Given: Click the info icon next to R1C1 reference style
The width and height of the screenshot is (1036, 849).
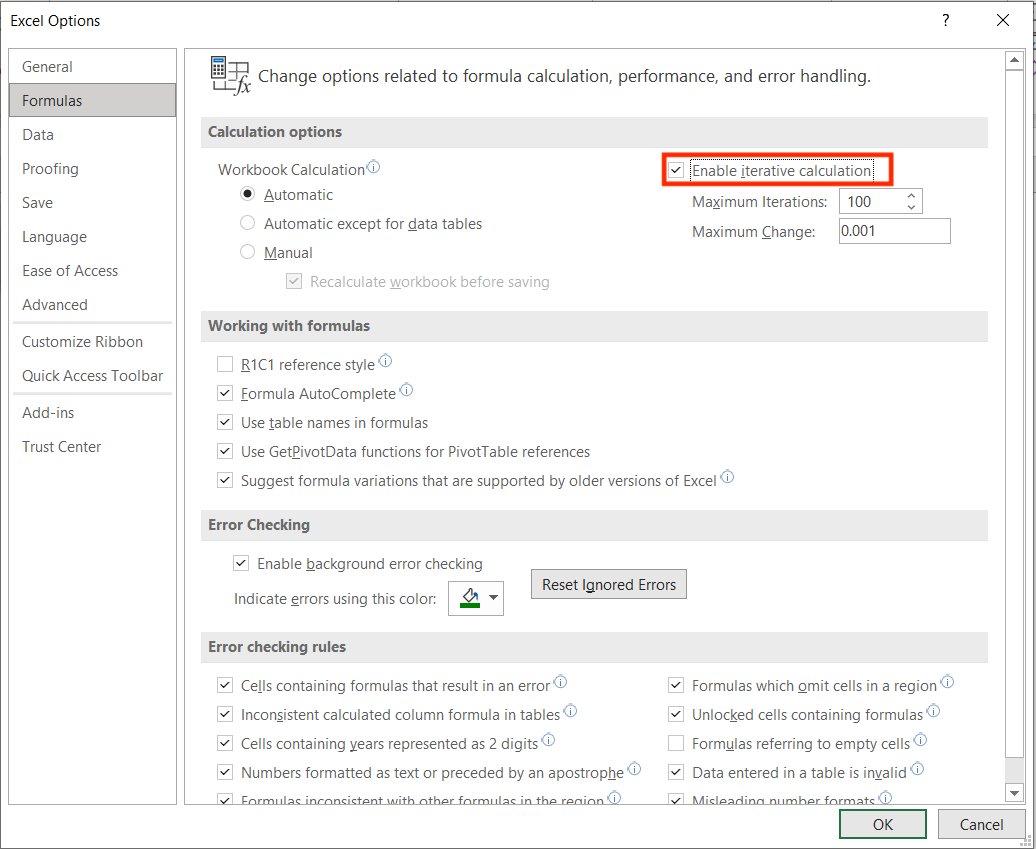Looking at the screenshot, I should (x=385, y=360).
